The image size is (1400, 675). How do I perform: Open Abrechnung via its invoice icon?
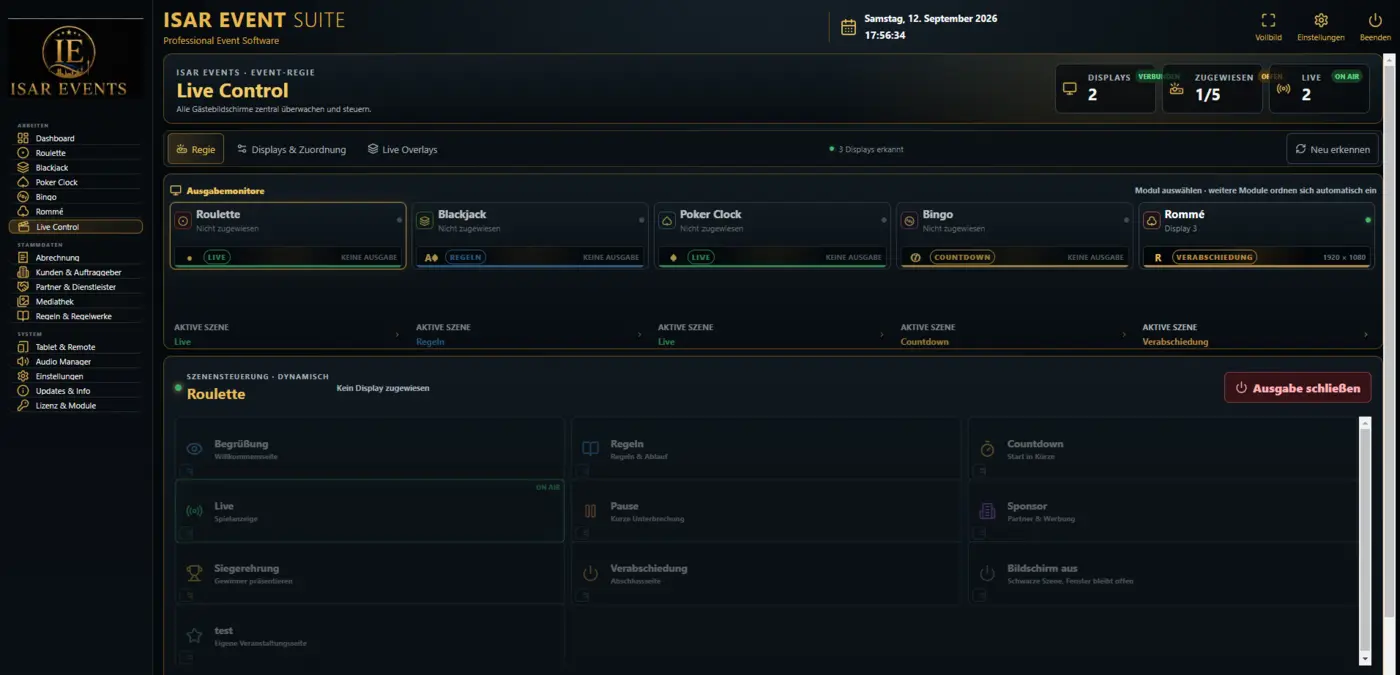pyautogui.click(x=23, y=257)
